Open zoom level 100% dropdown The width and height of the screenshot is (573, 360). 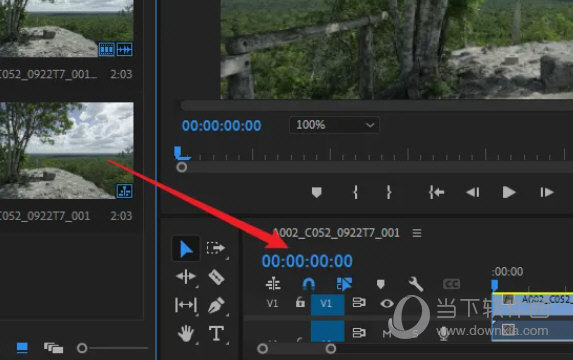click(x=334, y=125)
